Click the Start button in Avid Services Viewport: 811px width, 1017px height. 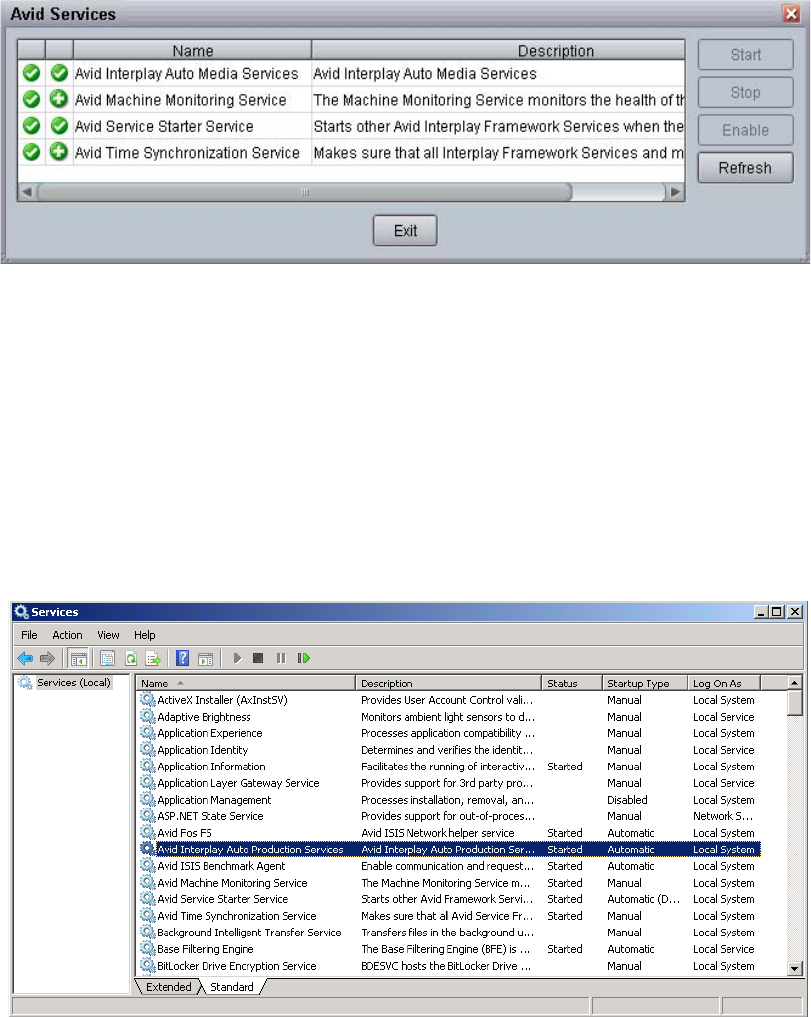745,54
